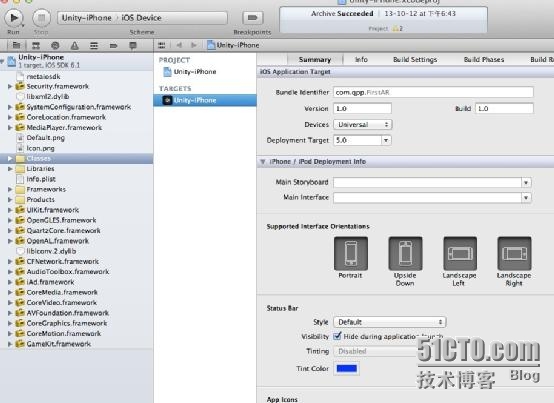This screenshot has width=554, height=403.
Task: Click the Build number field
Action: pos(504,108)
